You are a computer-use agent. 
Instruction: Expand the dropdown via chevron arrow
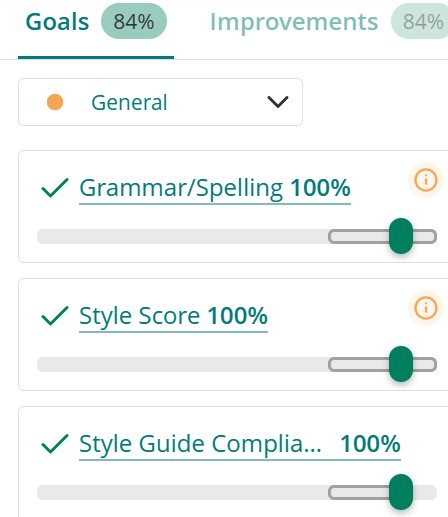pos(278,102)
